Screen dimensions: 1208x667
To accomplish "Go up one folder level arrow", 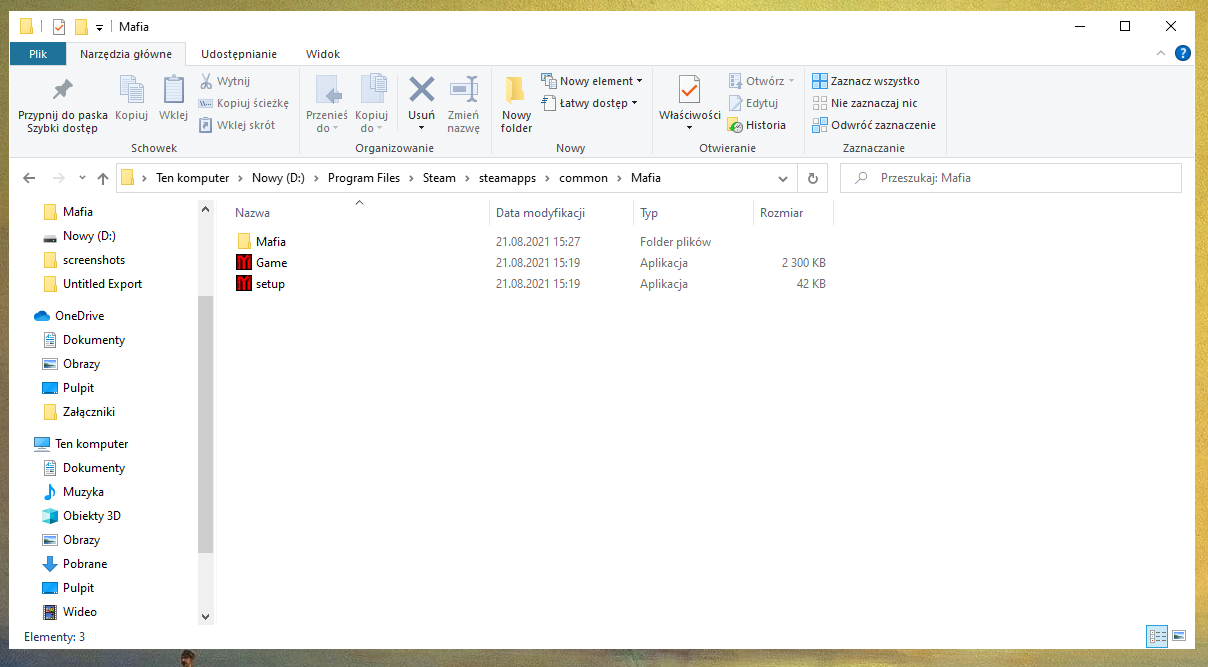I will click(103, 178).
